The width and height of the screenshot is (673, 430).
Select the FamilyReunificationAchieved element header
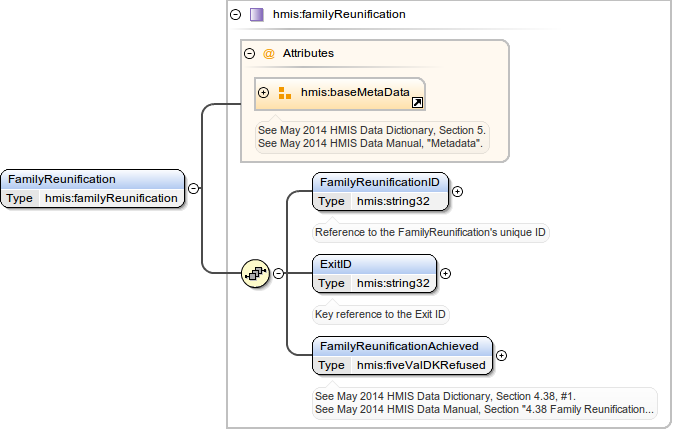(x=402, y=346)
